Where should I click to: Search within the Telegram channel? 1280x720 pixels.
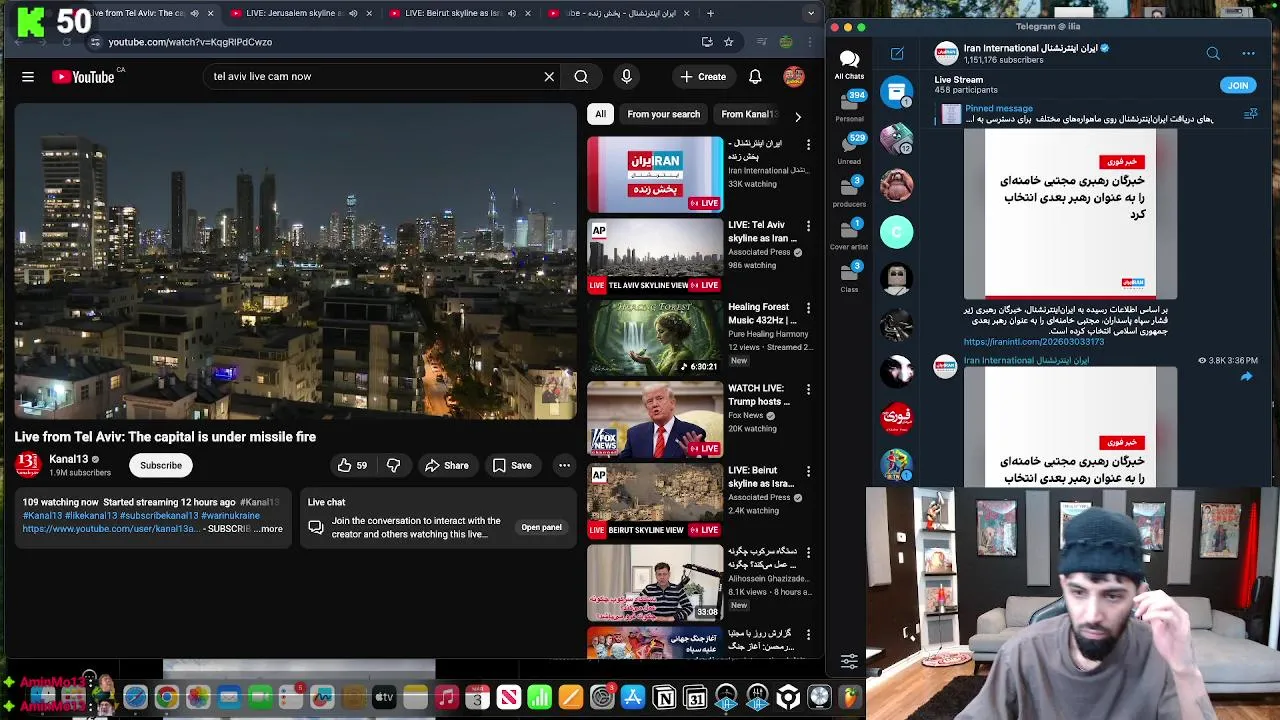(1213, 54)
